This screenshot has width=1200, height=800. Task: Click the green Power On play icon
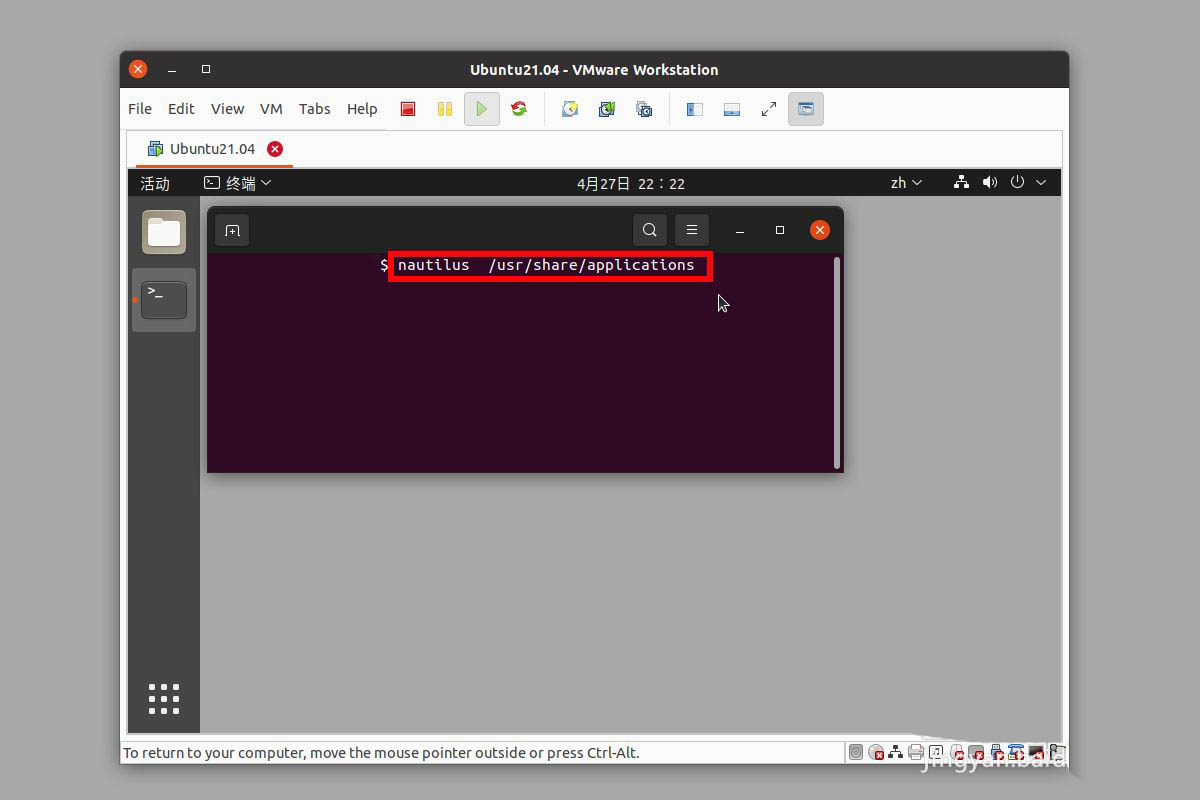click(481, 109)
